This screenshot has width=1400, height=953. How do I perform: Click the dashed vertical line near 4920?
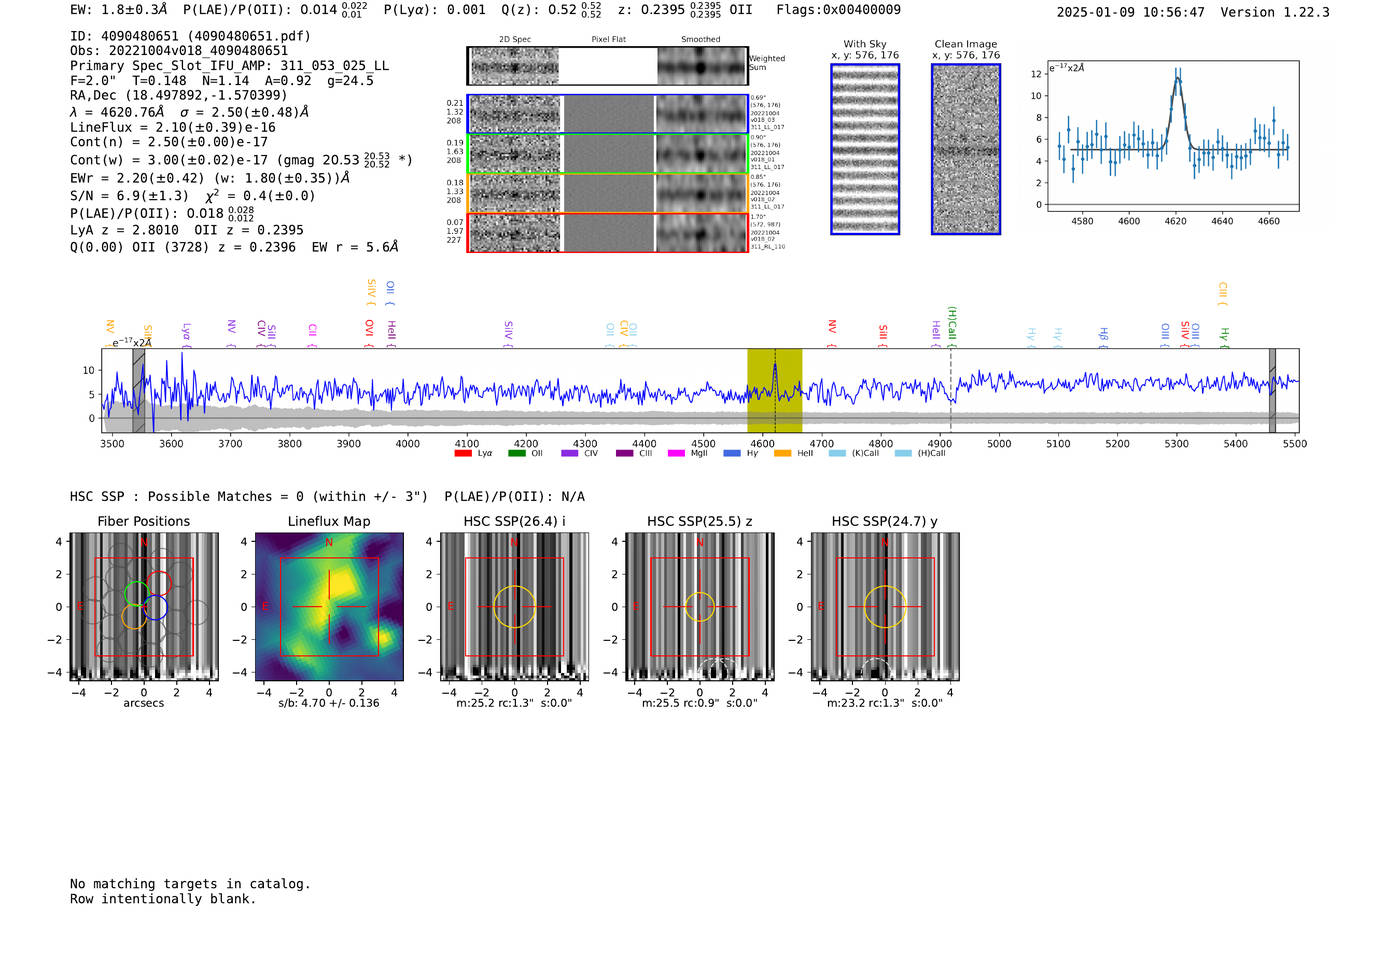951,390
